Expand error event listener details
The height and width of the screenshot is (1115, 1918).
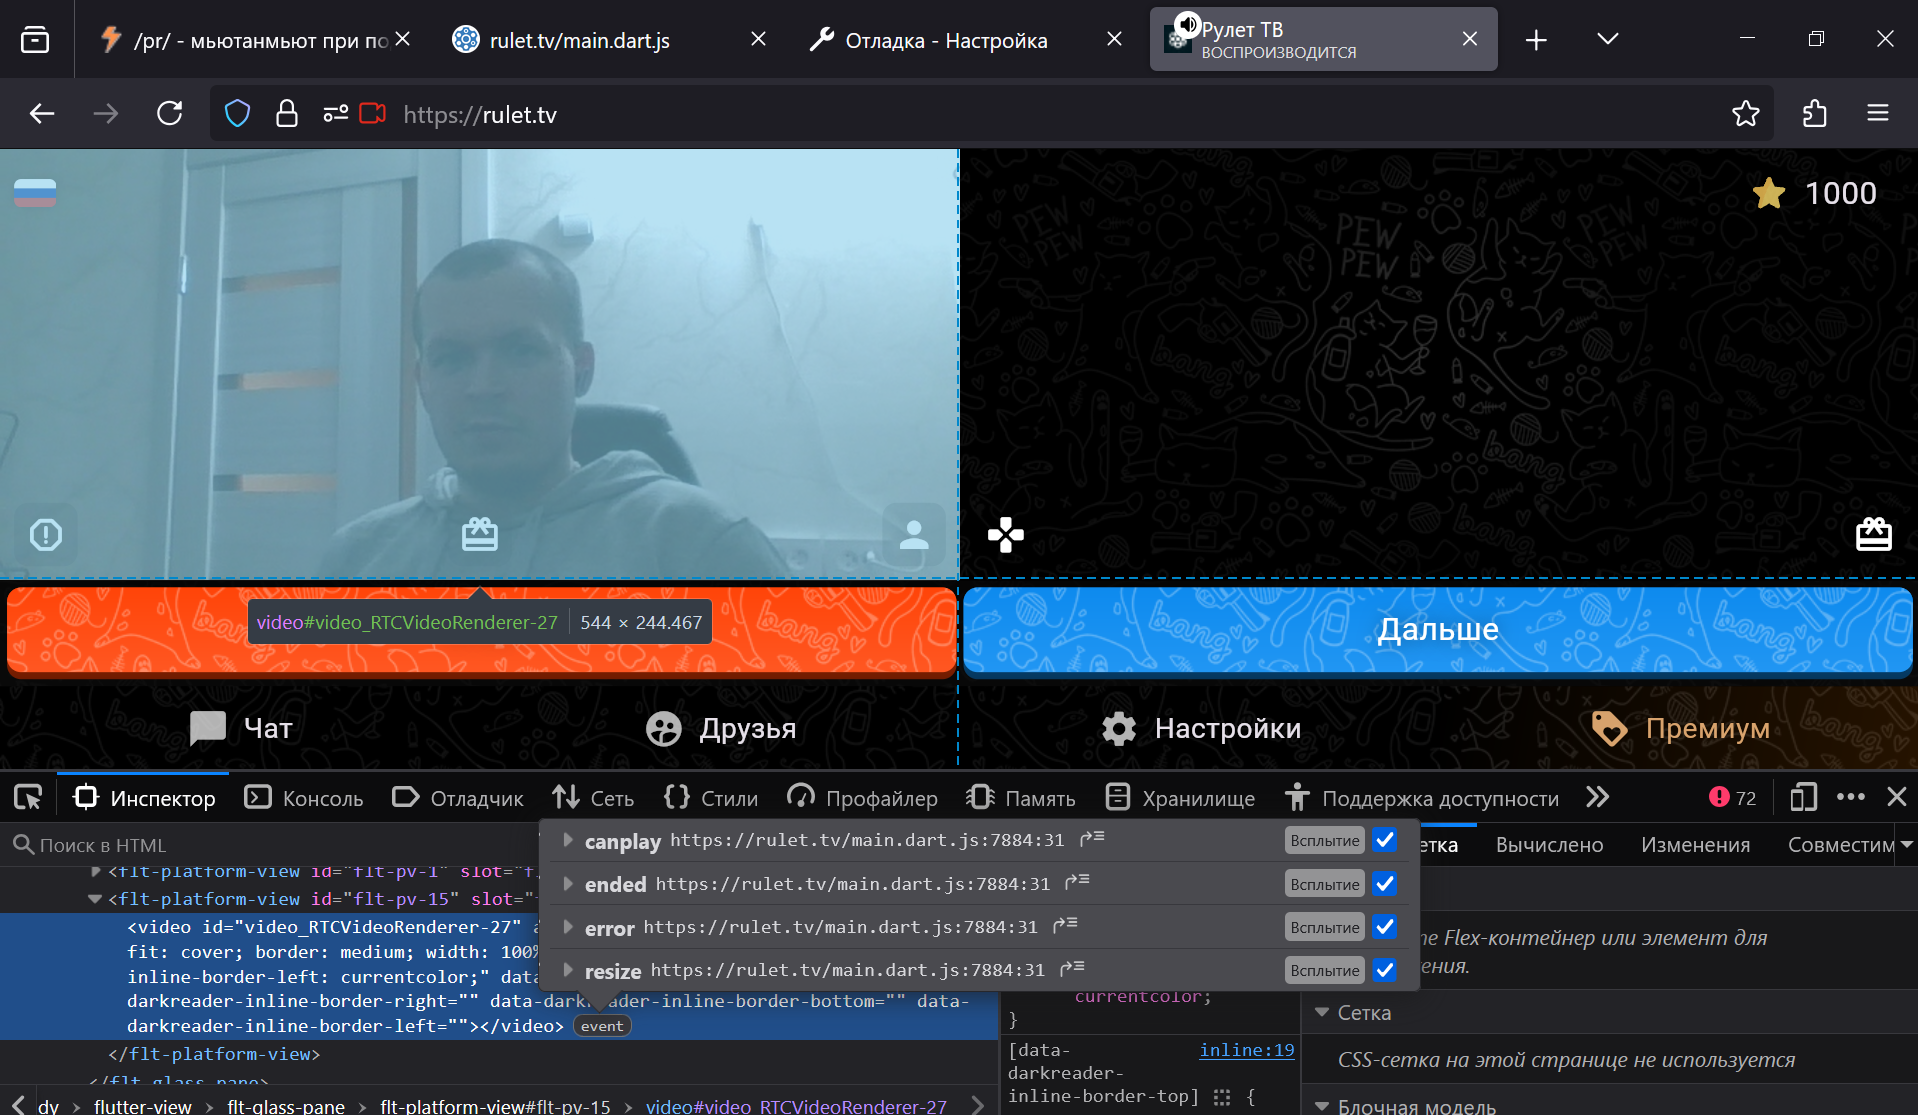coord(568,927)
